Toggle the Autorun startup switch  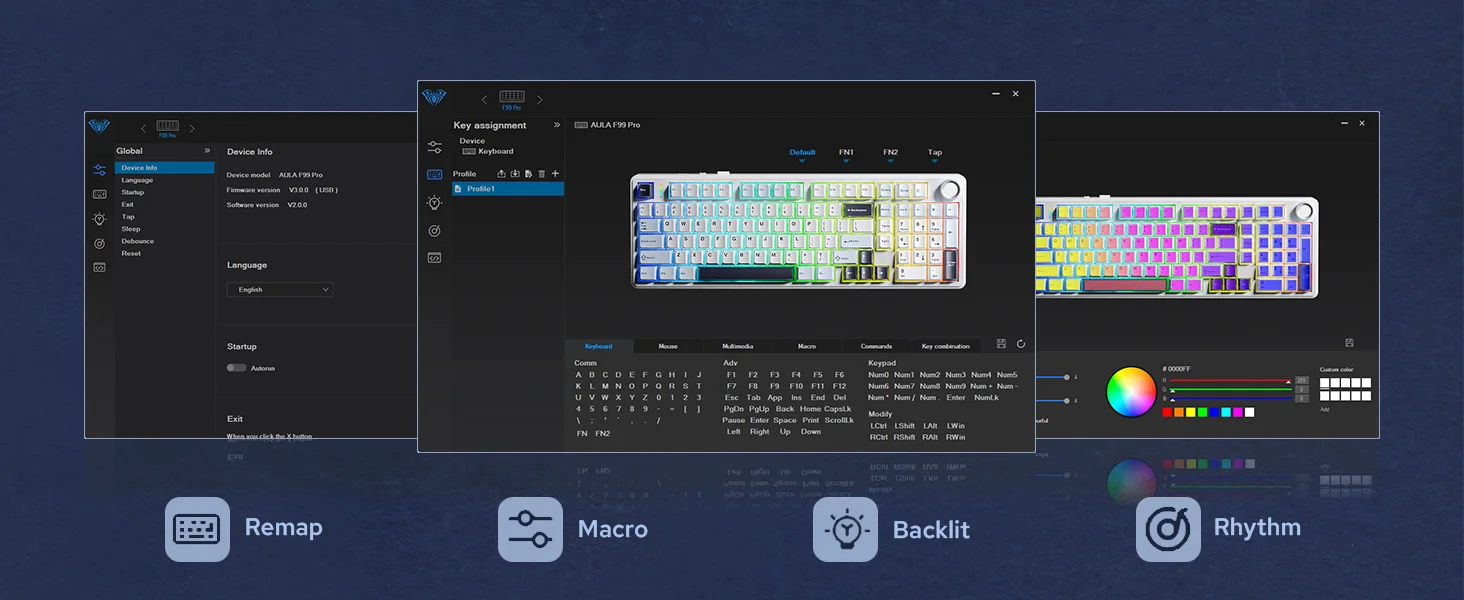pos(236,368)
